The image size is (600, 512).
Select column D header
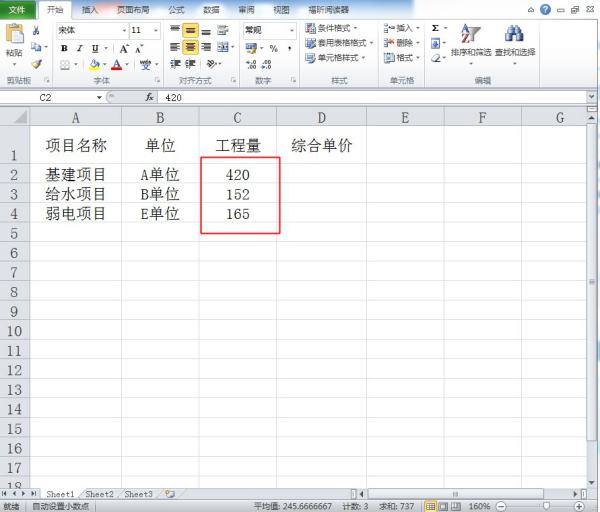[321, 117]
